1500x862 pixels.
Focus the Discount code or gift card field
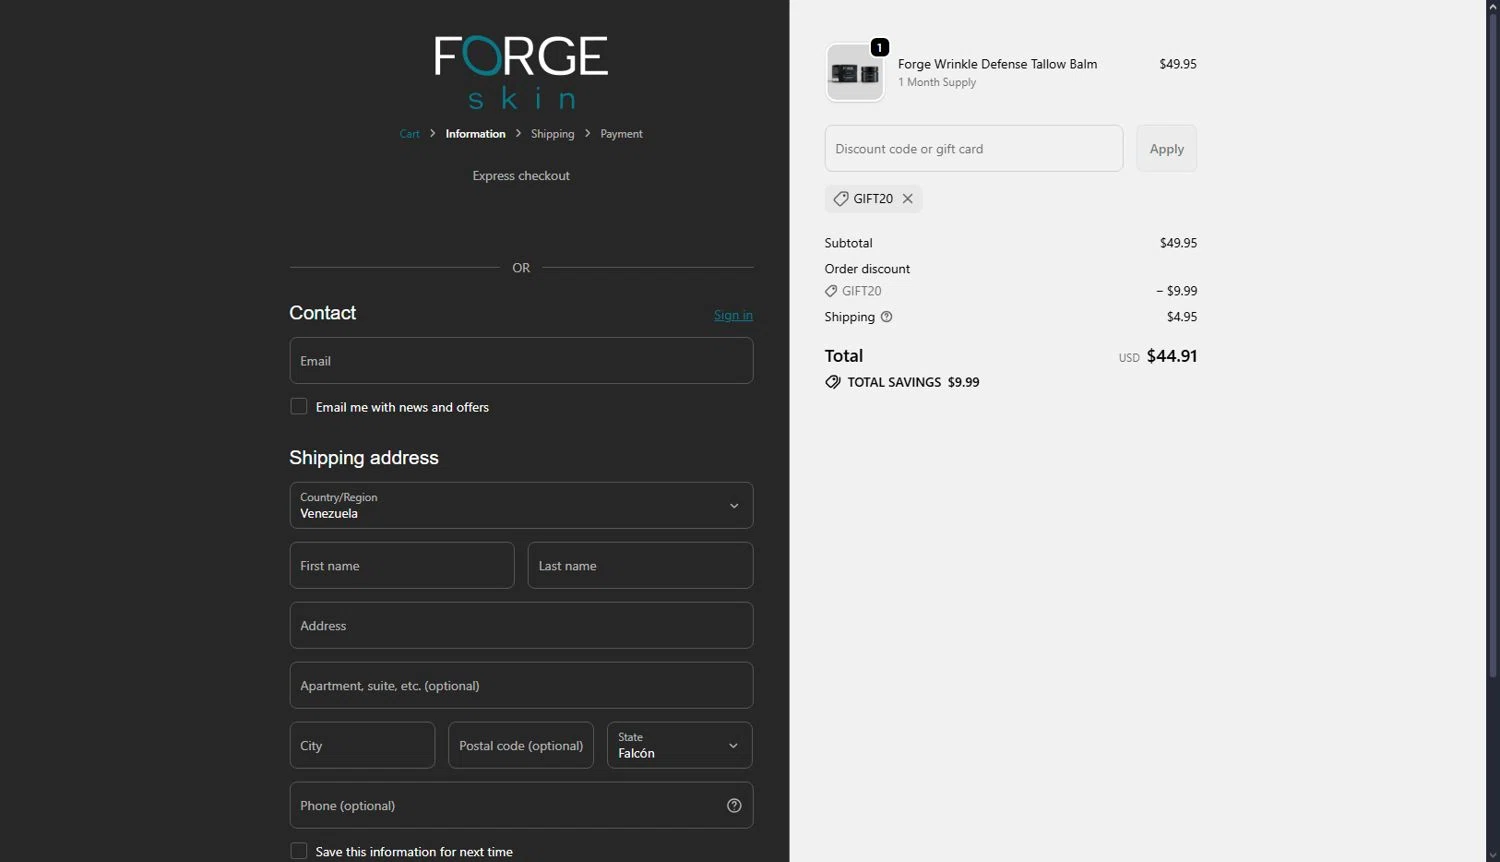click(974, 149)
